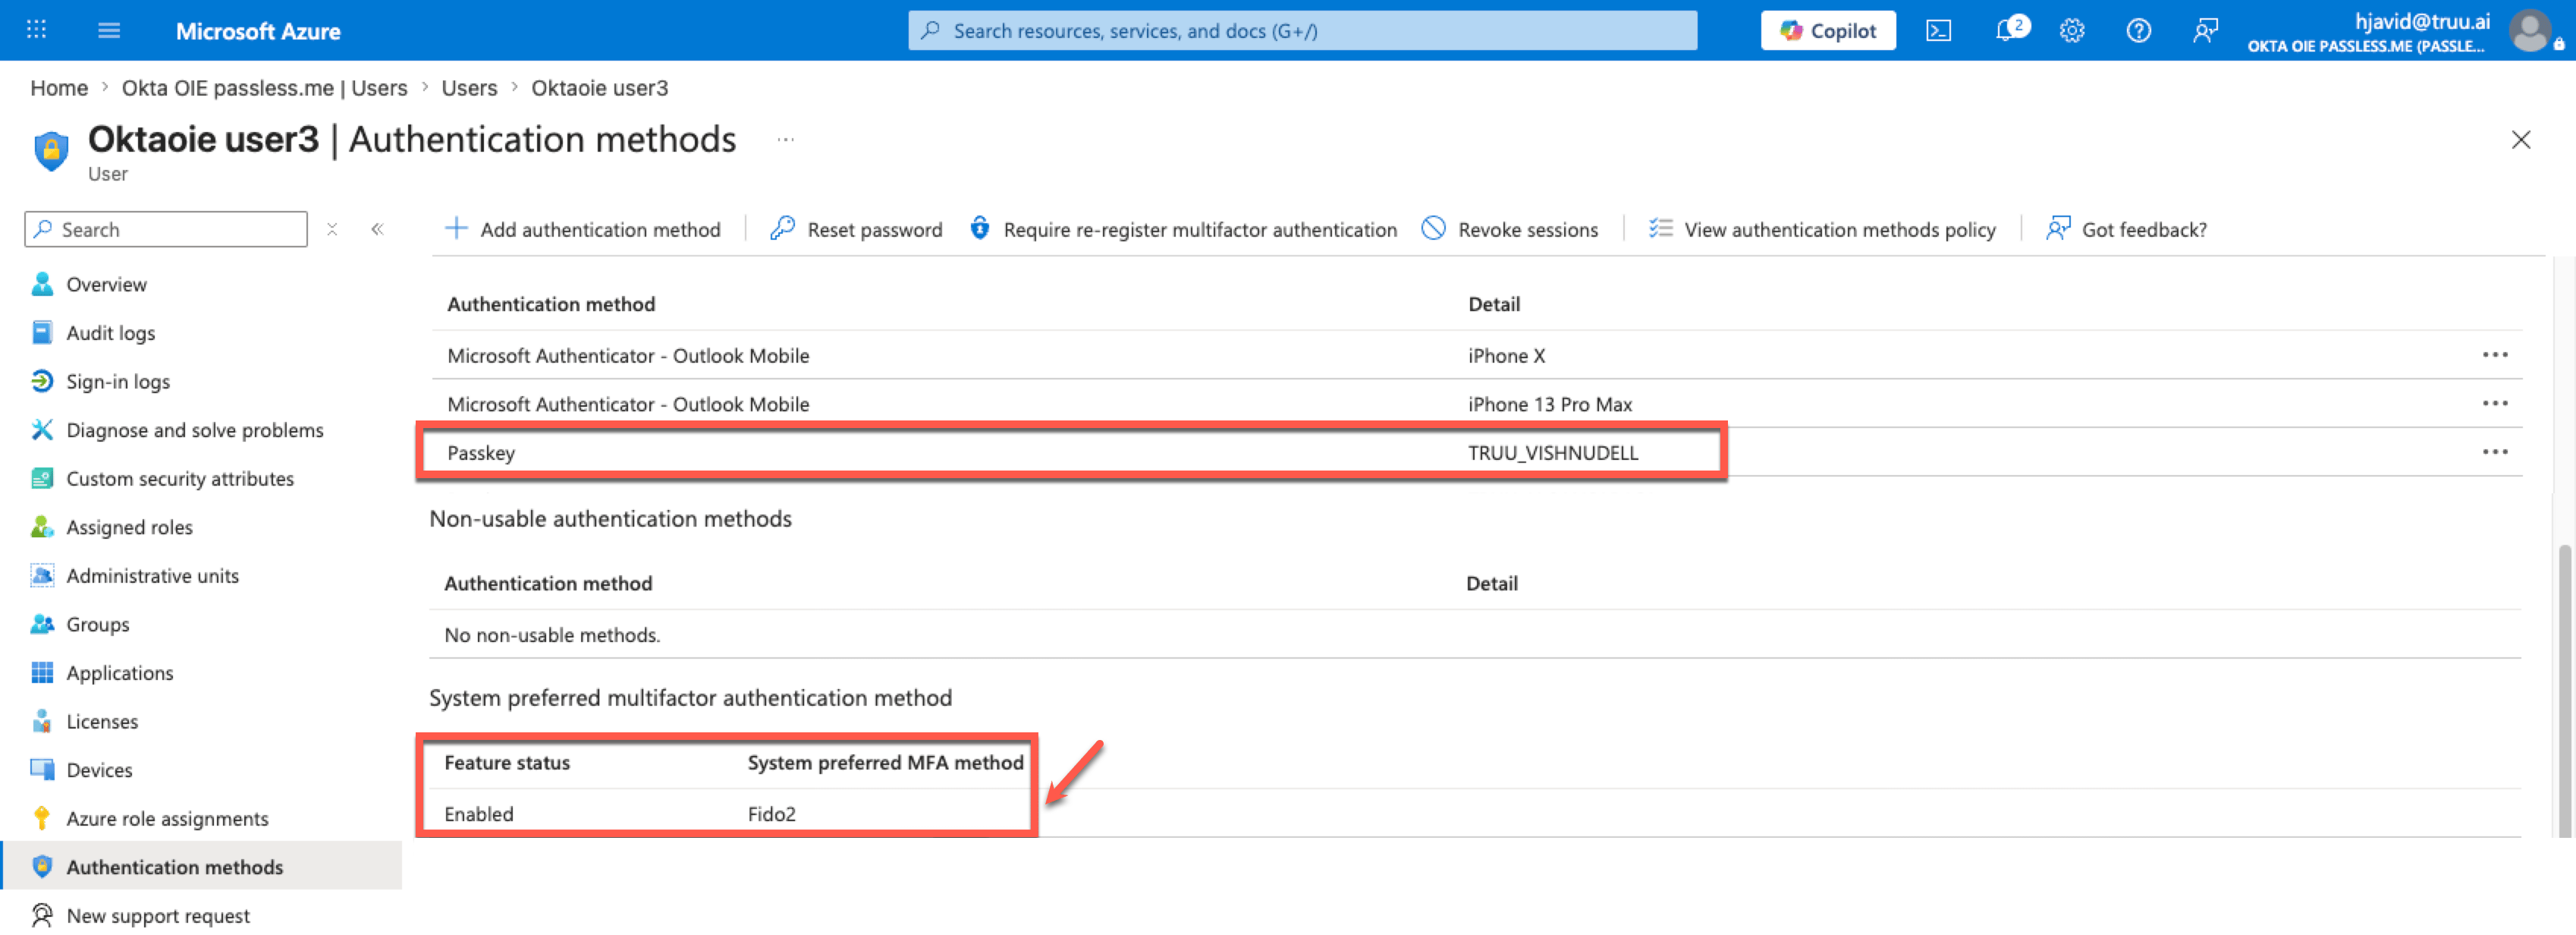The width and height of the screenshot is (2576, 935).
Task: Open ellipsis menu for Passkey row
Action: [2494, 451]
